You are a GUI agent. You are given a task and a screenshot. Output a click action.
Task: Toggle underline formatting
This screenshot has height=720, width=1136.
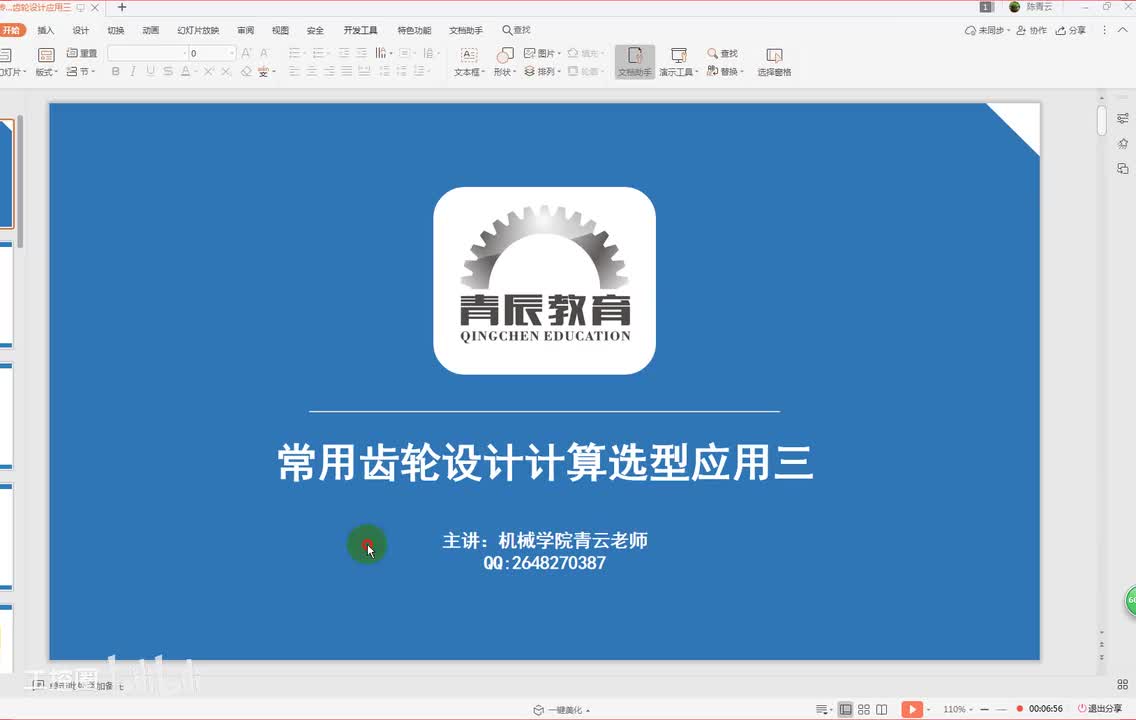[x=151, y=72]
